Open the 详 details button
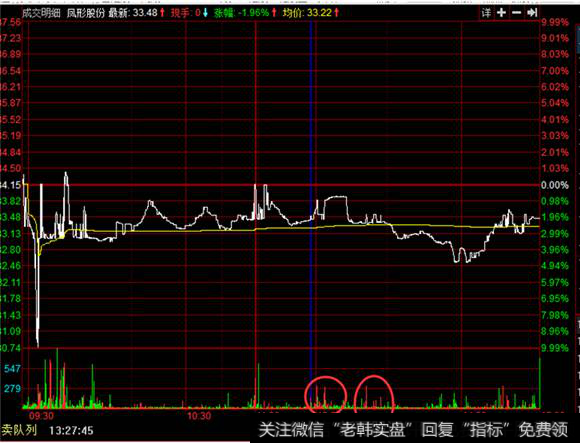The image size is (580, 443). pos(486,13)
